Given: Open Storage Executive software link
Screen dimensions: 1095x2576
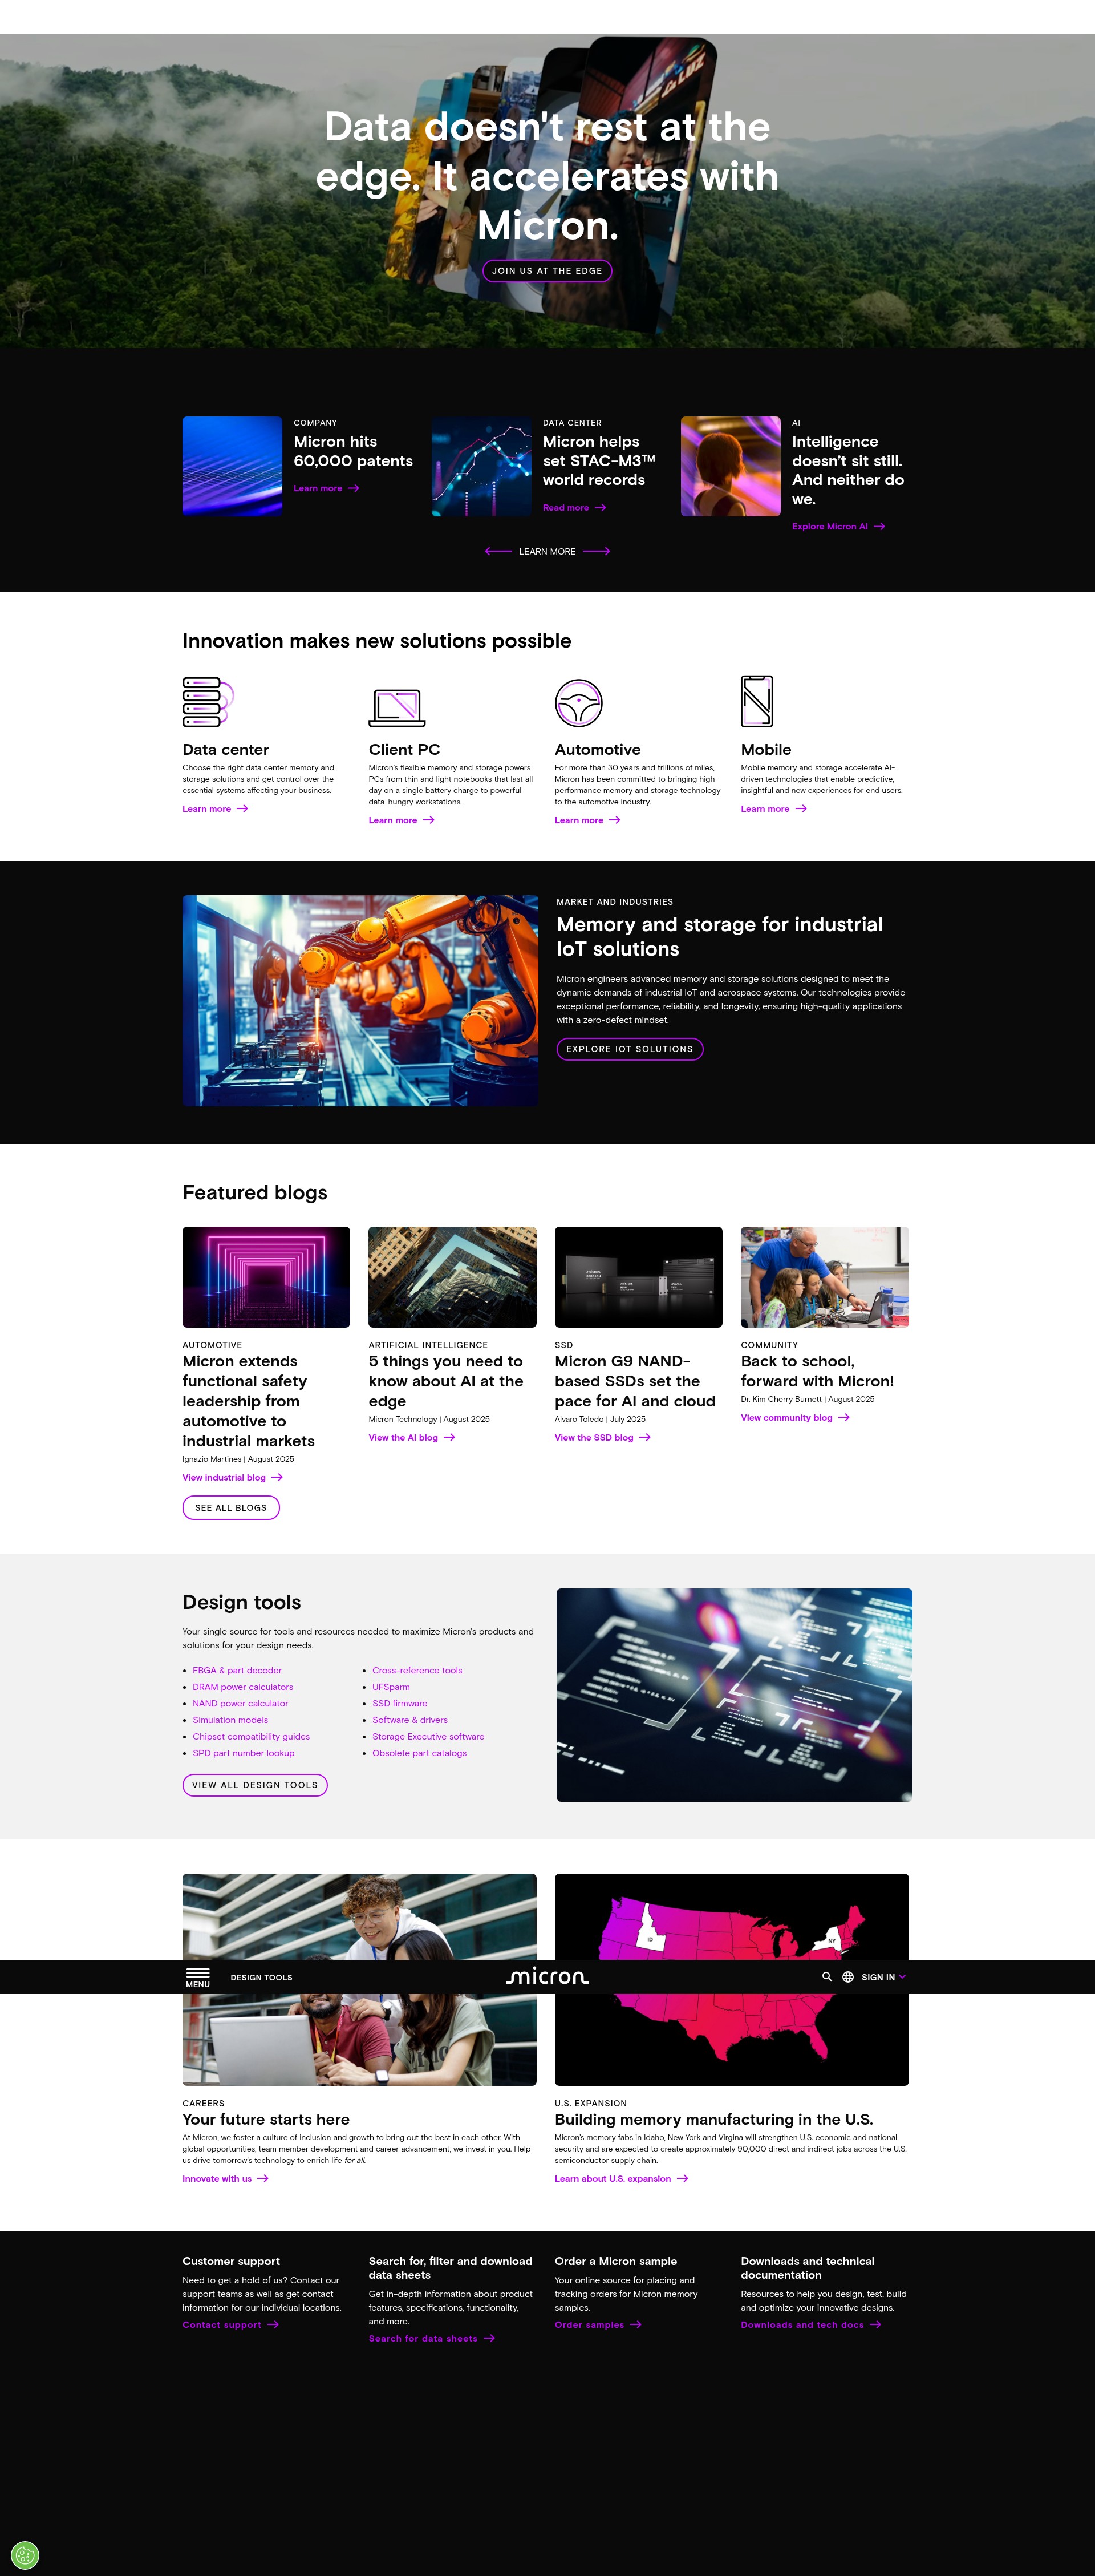Looking at the screenshot, I should click(x=428, y=1736).
